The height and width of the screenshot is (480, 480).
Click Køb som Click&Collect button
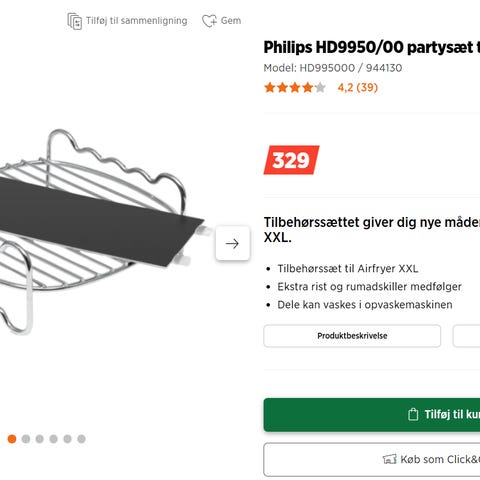click(x=372, y=459)
